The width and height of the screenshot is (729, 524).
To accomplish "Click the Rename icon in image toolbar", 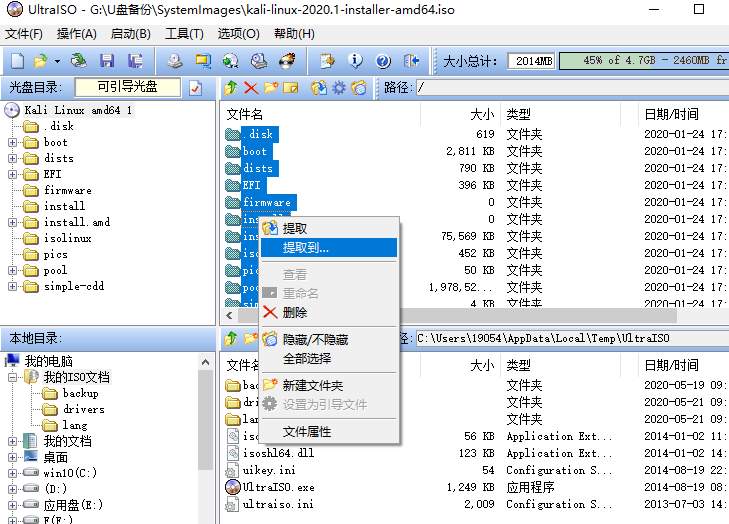I will 291,87.
